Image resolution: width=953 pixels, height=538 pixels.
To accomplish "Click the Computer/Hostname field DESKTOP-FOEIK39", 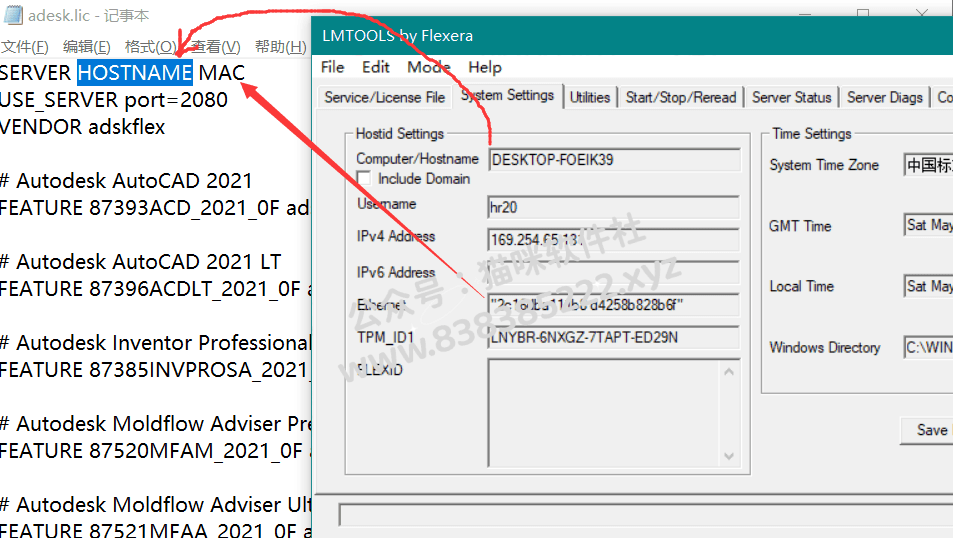I will point(614,160).
